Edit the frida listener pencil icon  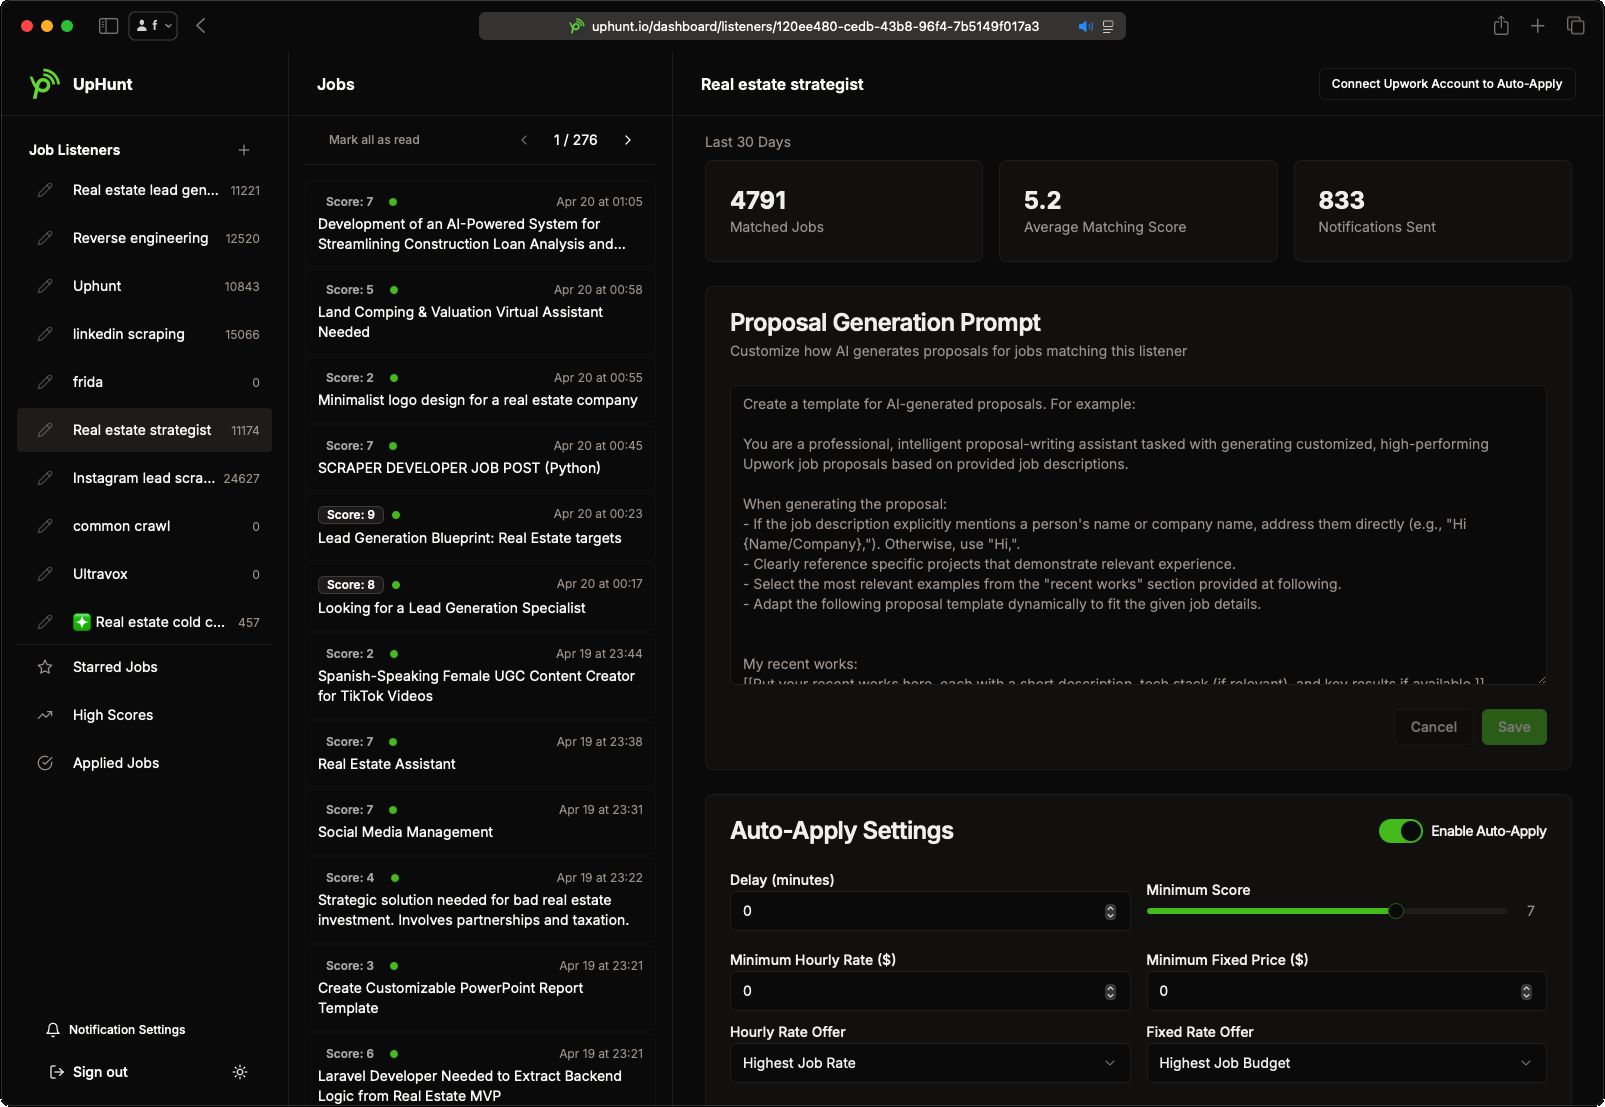(45, 382)
